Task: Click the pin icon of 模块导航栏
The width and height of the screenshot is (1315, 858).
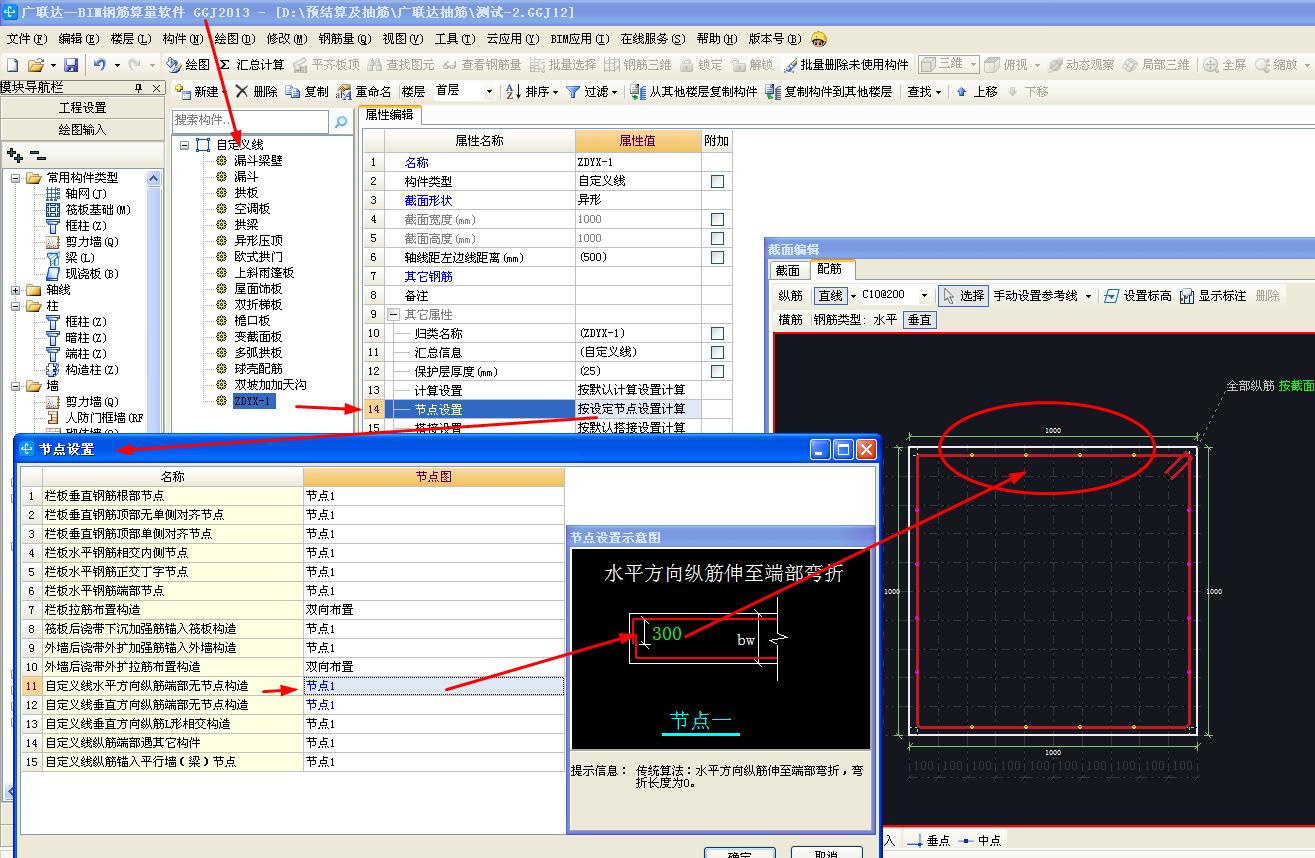Action: point(139,87)
